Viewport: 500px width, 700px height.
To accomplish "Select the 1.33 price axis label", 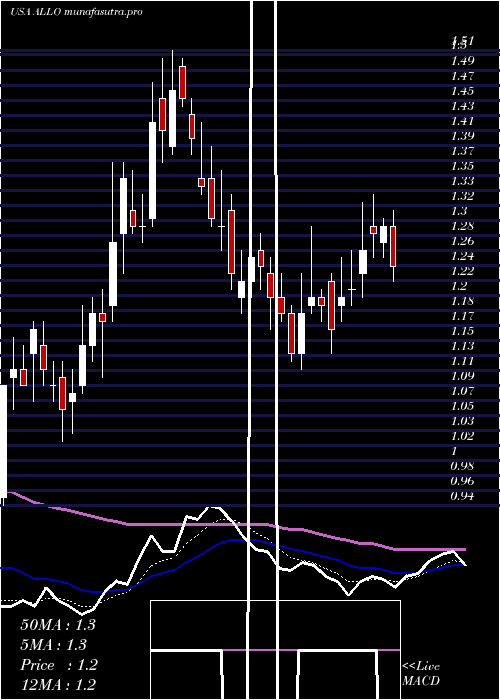I will [462, 181].
